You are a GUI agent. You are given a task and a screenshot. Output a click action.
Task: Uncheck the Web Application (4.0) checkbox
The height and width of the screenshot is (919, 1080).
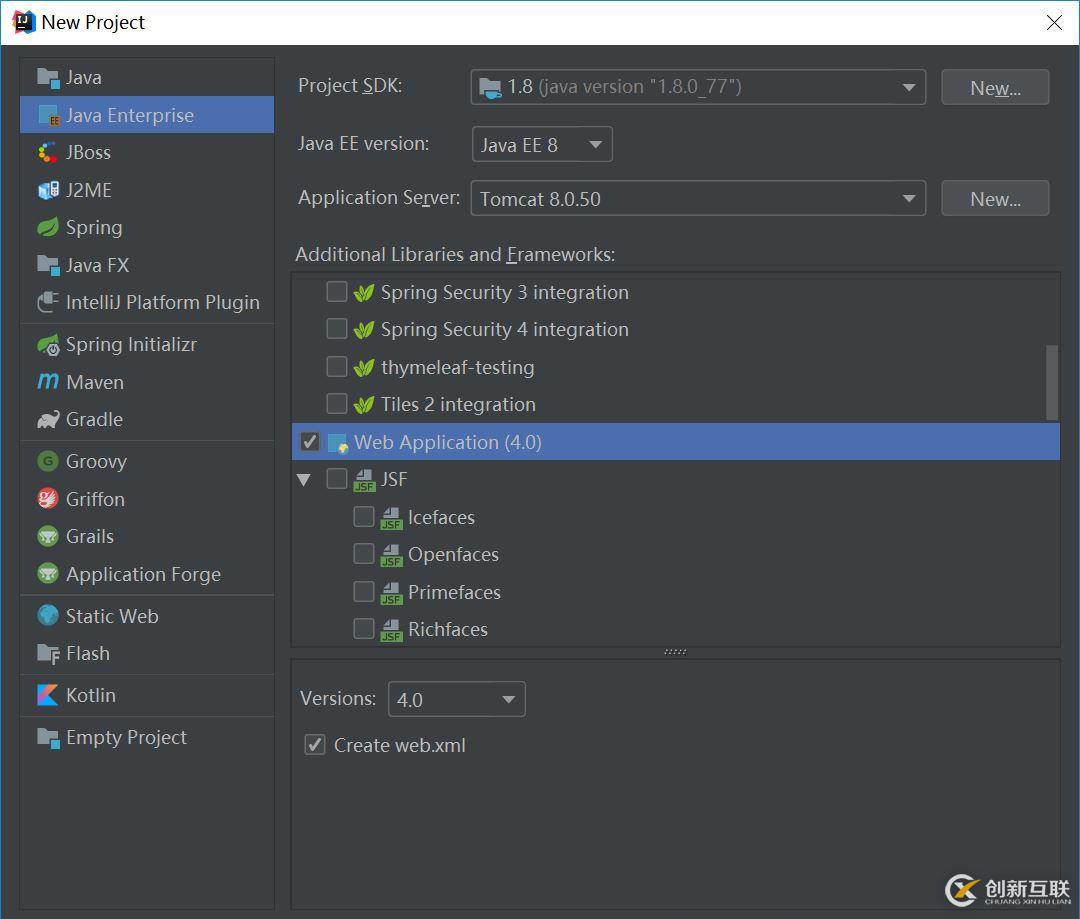point(310,442)
